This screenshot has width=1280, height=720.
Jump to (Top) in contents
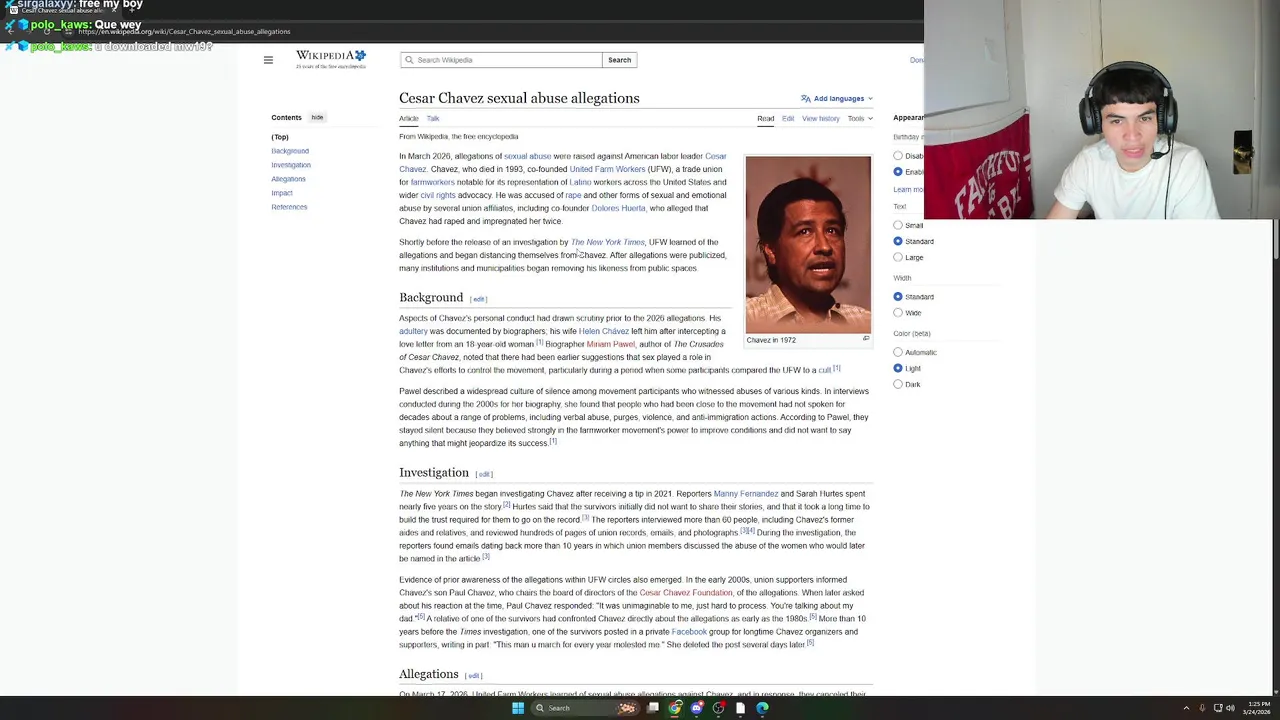280,137
